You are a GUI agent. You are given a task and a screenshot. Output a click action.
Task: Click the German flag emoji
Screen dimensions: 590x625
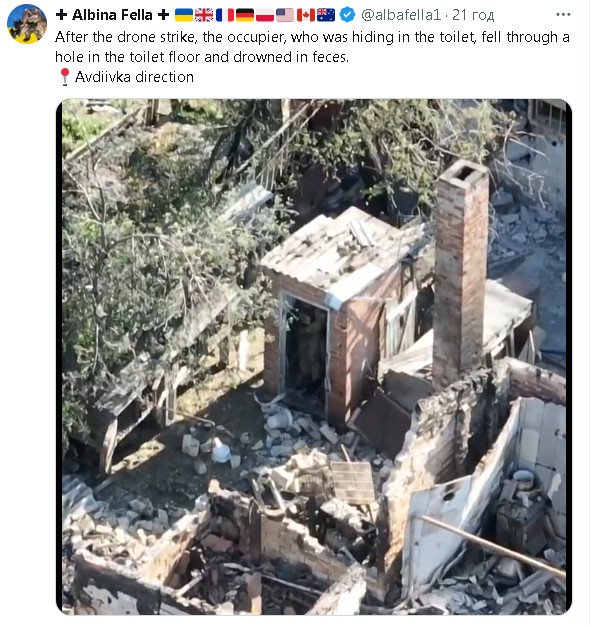coord(245,15)
